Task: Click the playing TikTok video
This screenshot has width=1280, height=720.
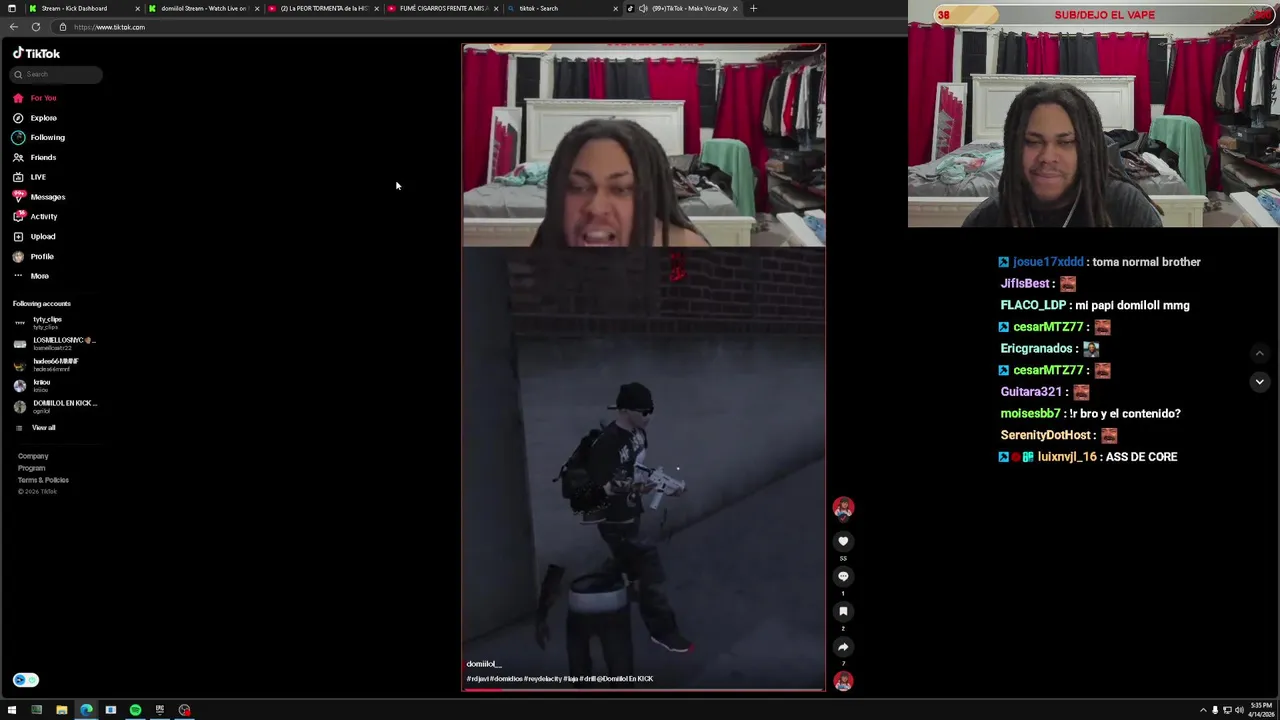Action: click(643, 367)
